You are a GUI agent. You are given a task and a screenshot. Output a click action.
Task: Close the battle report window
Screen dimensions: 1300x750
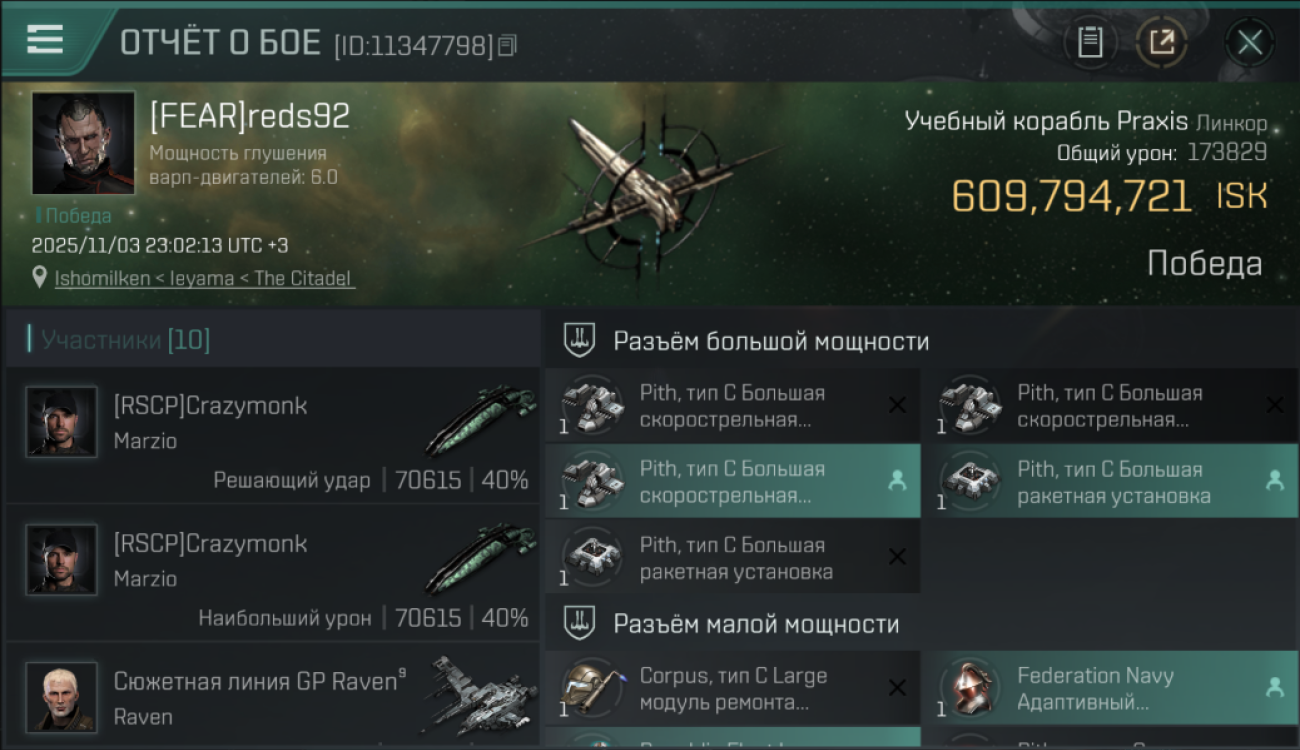1249,43
